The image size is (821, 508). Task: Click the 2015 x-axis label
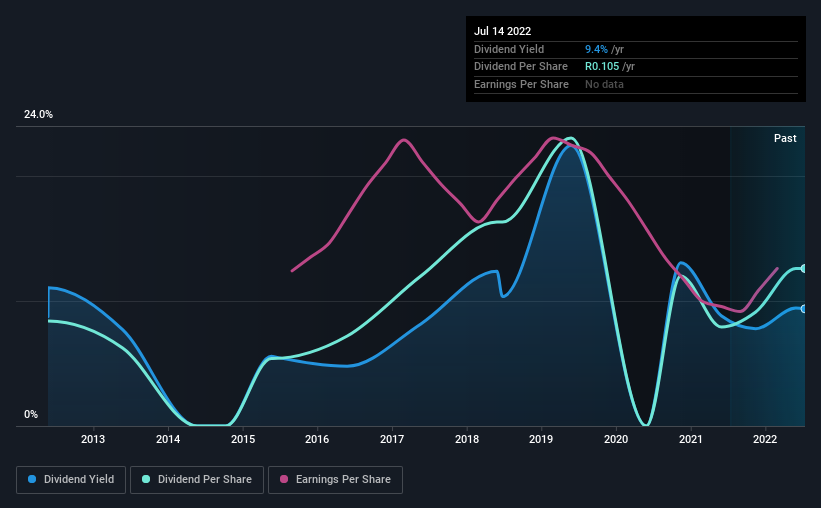243,439
